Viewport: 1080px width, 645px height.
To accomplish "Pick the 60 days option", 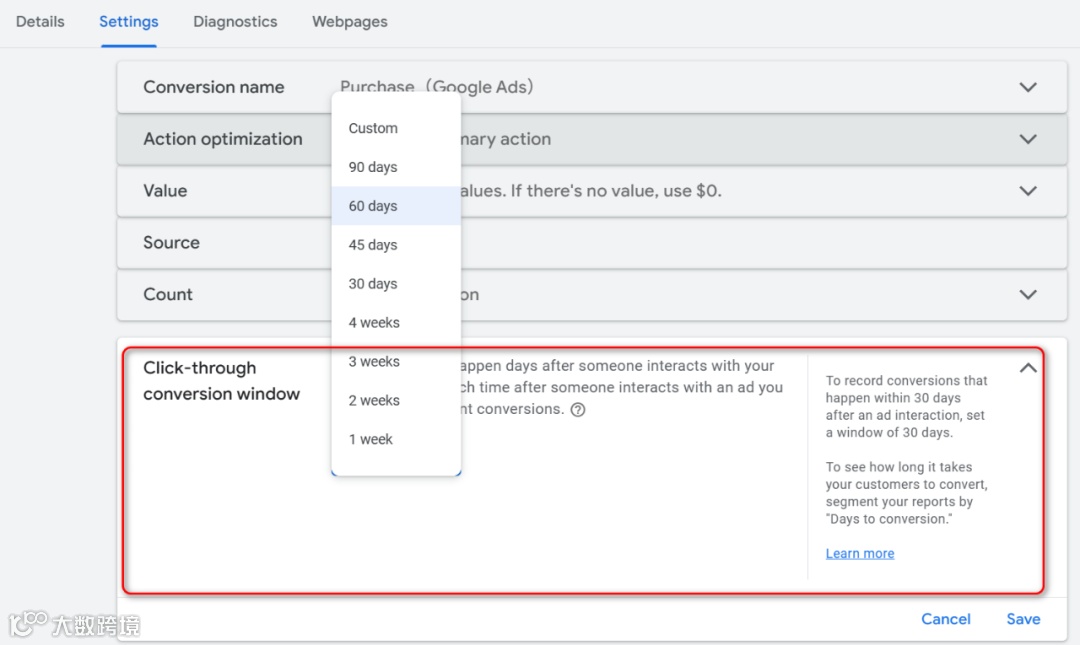I will click(x=373, y=206).
